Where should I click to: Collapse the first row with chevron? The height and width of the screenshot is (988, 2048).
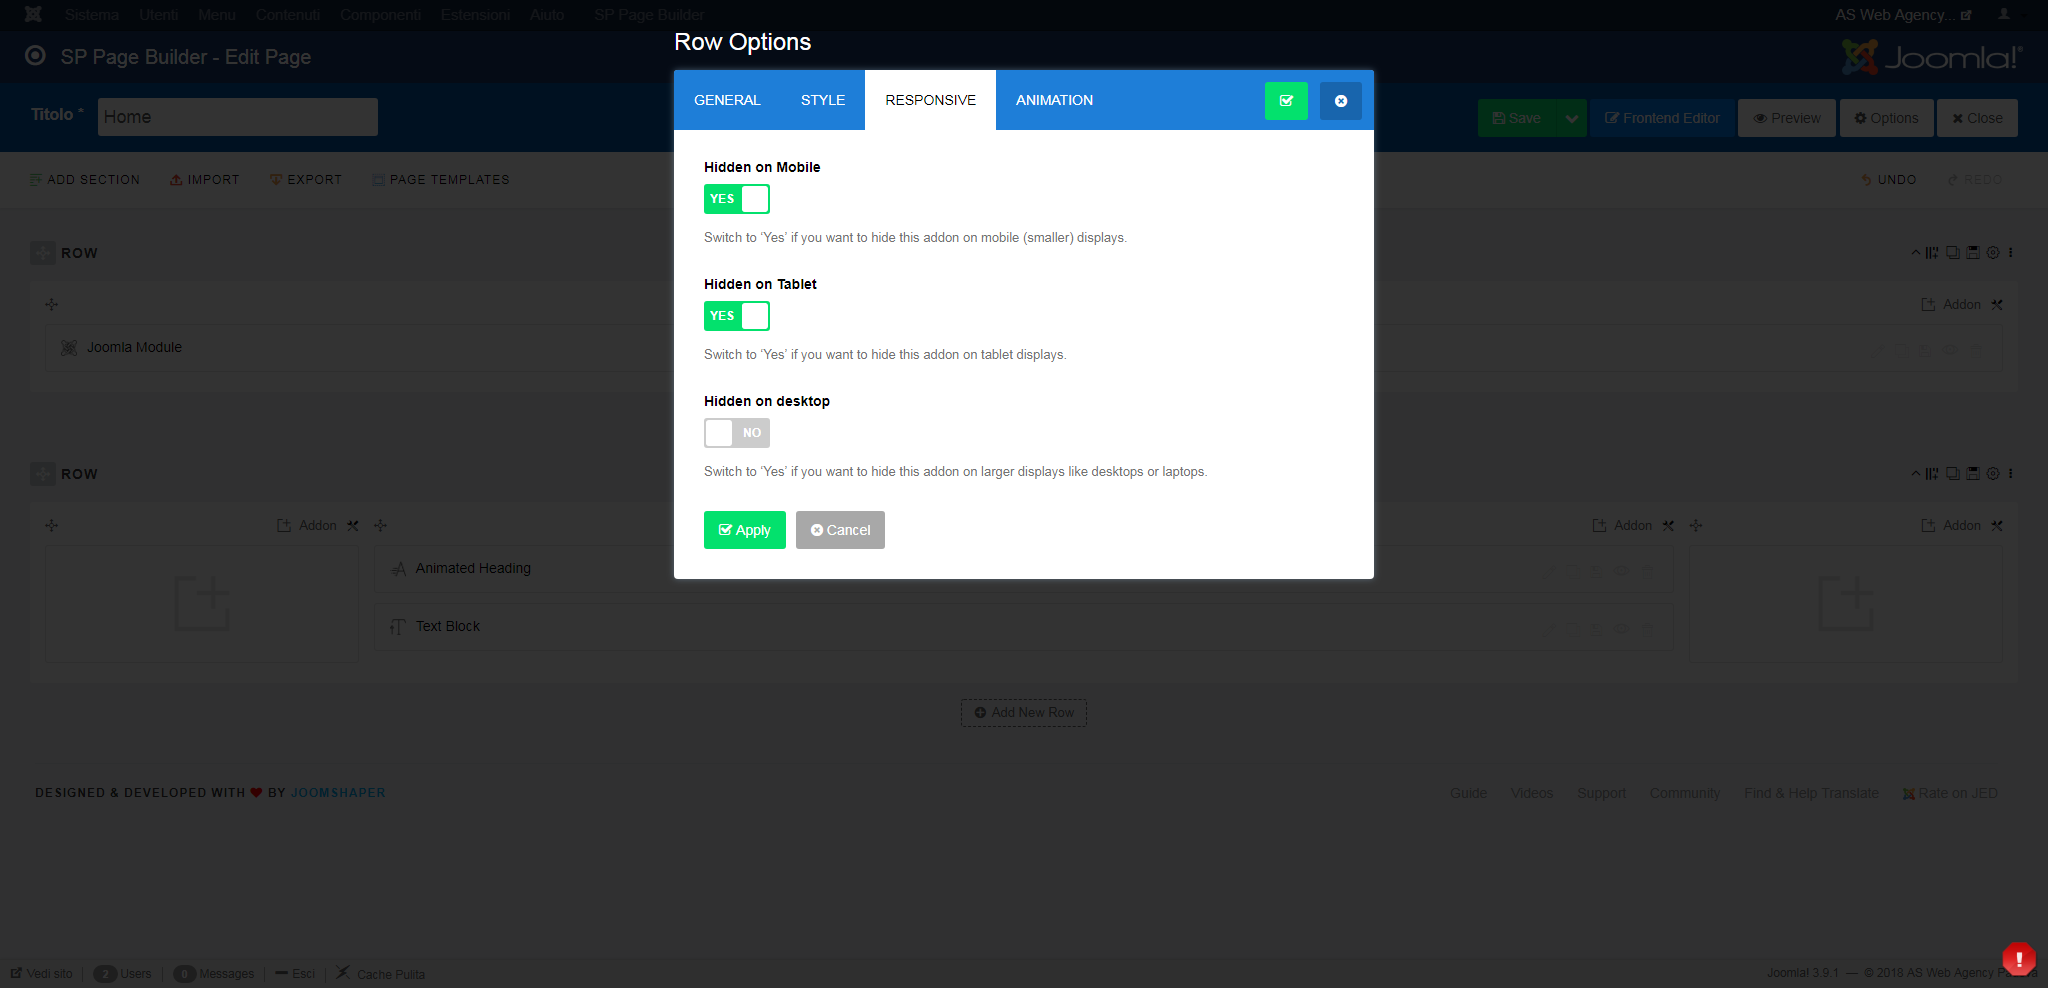pyautogui.click(x=1916, y=253)
